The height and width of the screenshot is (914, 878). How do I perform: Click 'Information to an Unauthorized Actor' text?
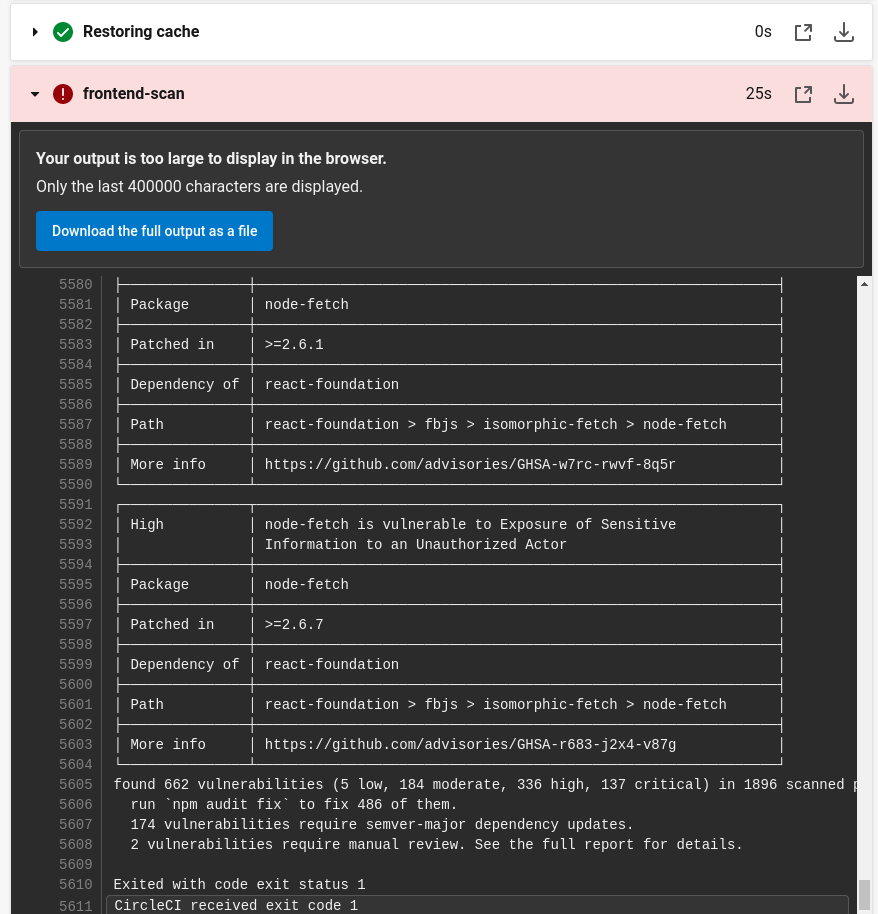click(416, 544)
